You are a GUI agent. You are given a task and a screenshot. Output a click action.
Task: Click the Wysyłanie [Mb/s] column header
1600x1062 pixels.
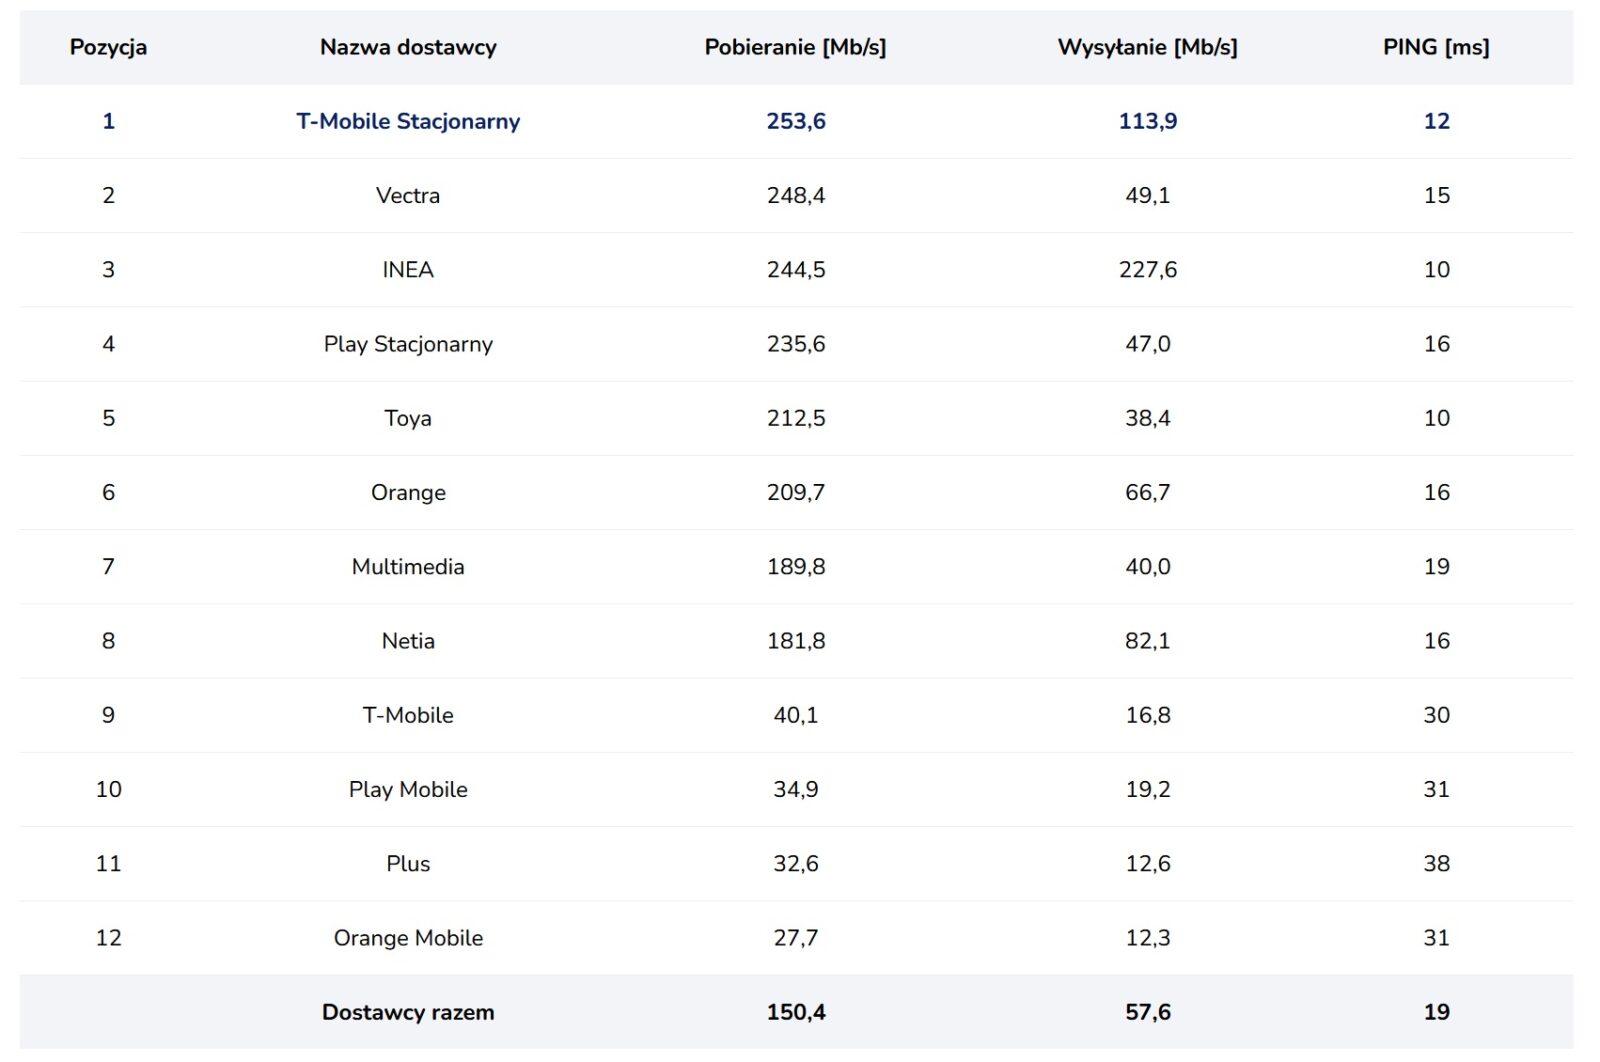1147,47
